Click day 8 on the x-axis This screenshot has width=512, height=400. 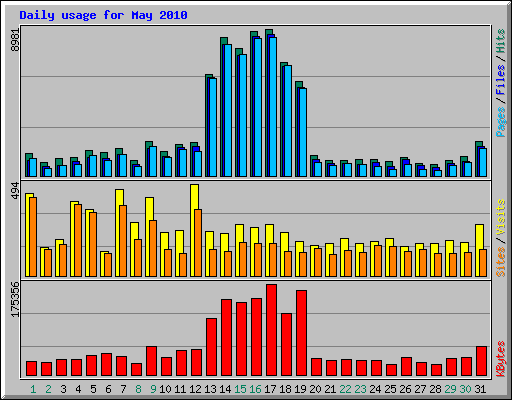pos(138,389)
